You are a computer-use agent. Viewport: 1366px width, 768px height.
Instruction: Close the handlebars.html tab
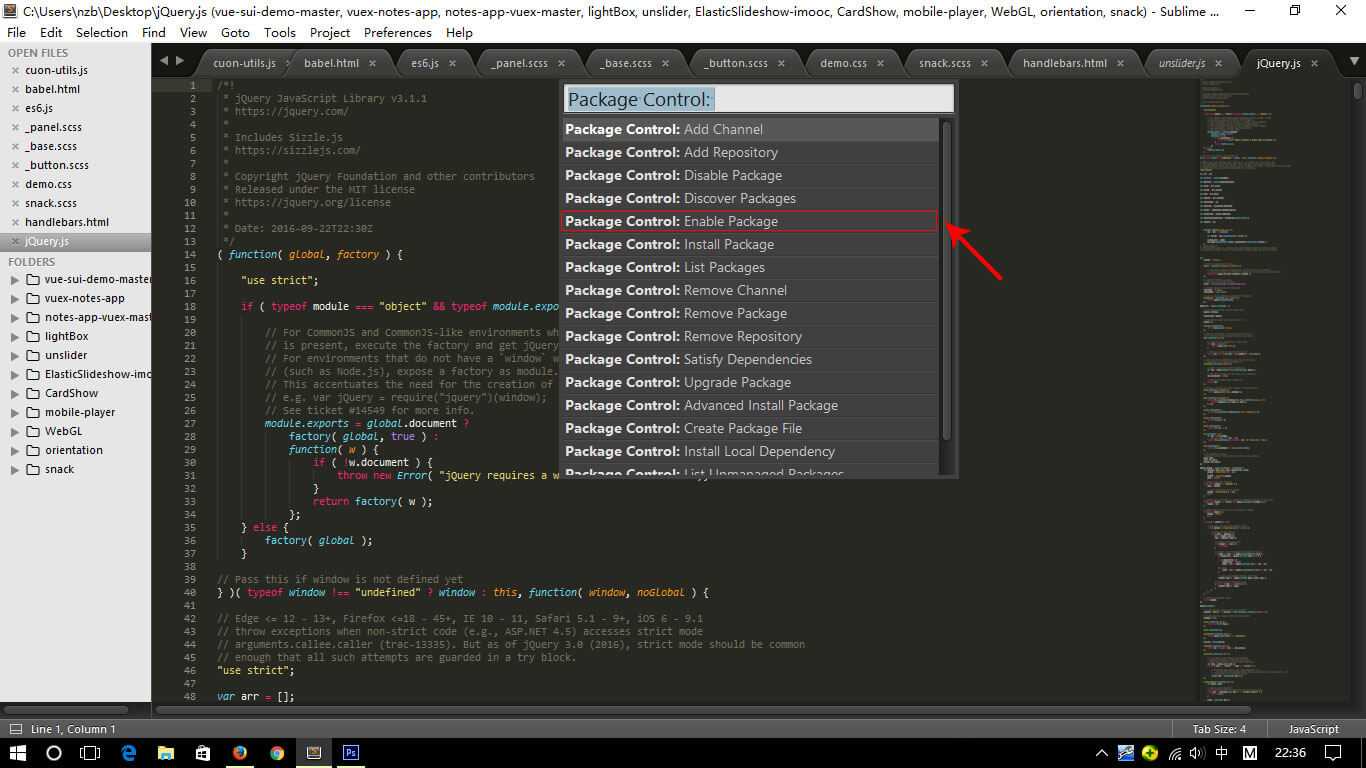click(1120, 63)
